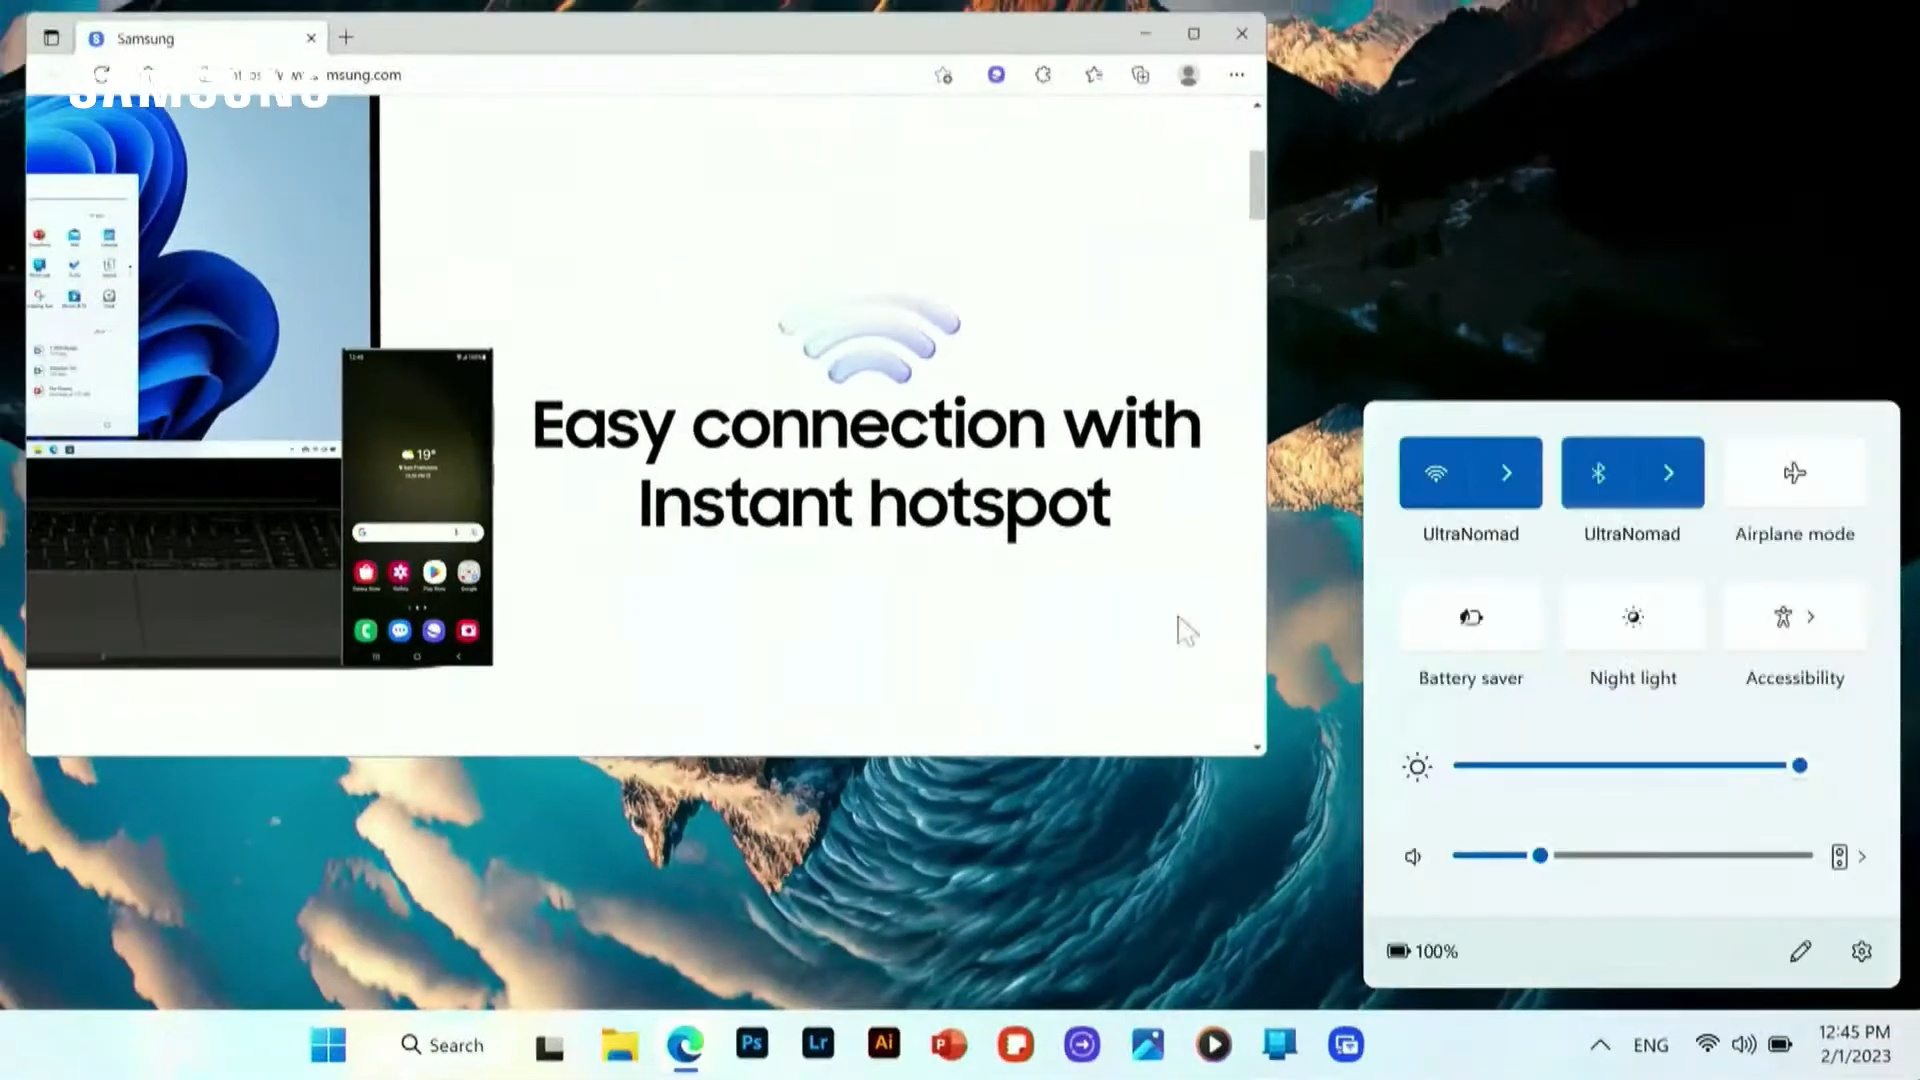Open Edge settings and more menu
The height and width of the screenshot is (1080, 1920).
click(1237, 75)
